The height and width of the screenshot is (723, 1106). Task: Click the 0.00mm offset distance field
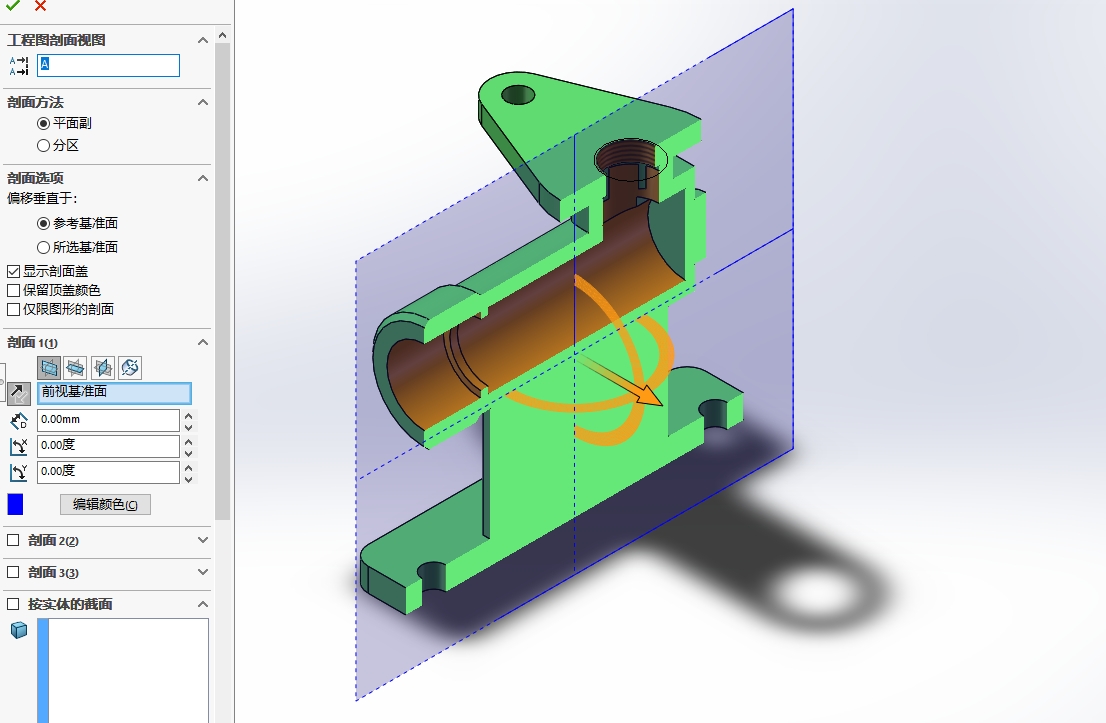pos(108,420)
